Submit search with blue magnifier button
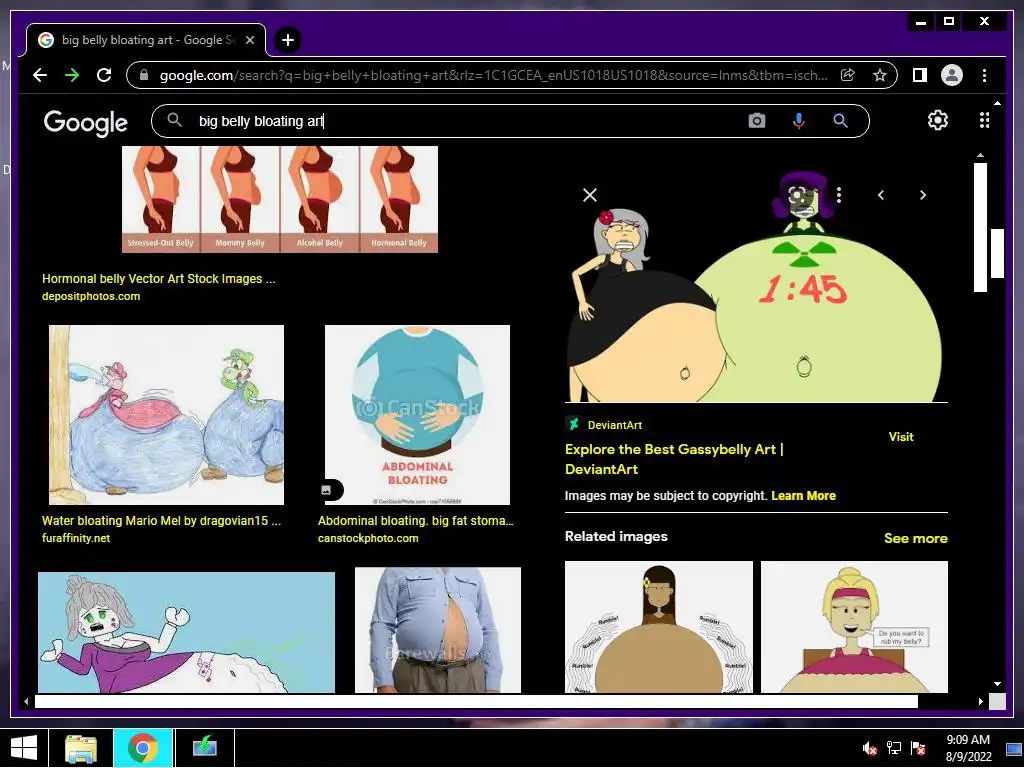 840,121
